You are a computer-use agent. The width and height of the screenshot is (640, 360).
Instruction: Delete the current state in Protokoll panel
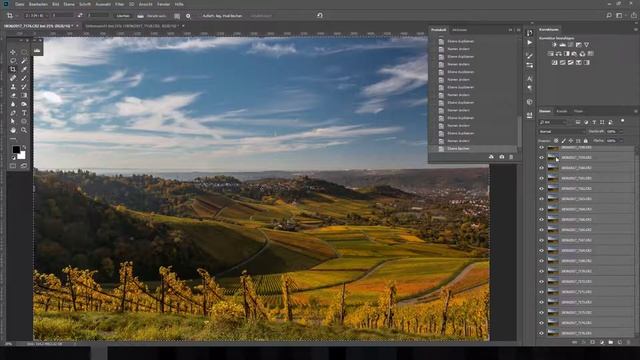pyautogui.click(x=511, y=157)
